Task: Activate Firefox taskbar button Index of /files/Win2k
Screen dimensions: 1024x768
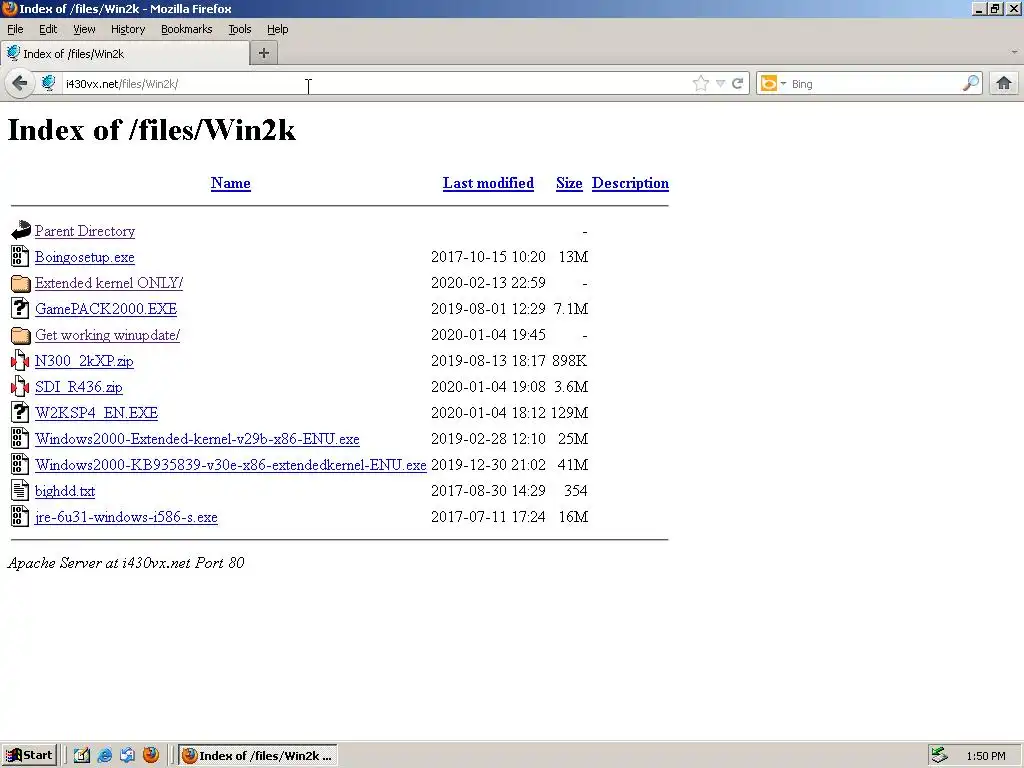Action: 258,755
